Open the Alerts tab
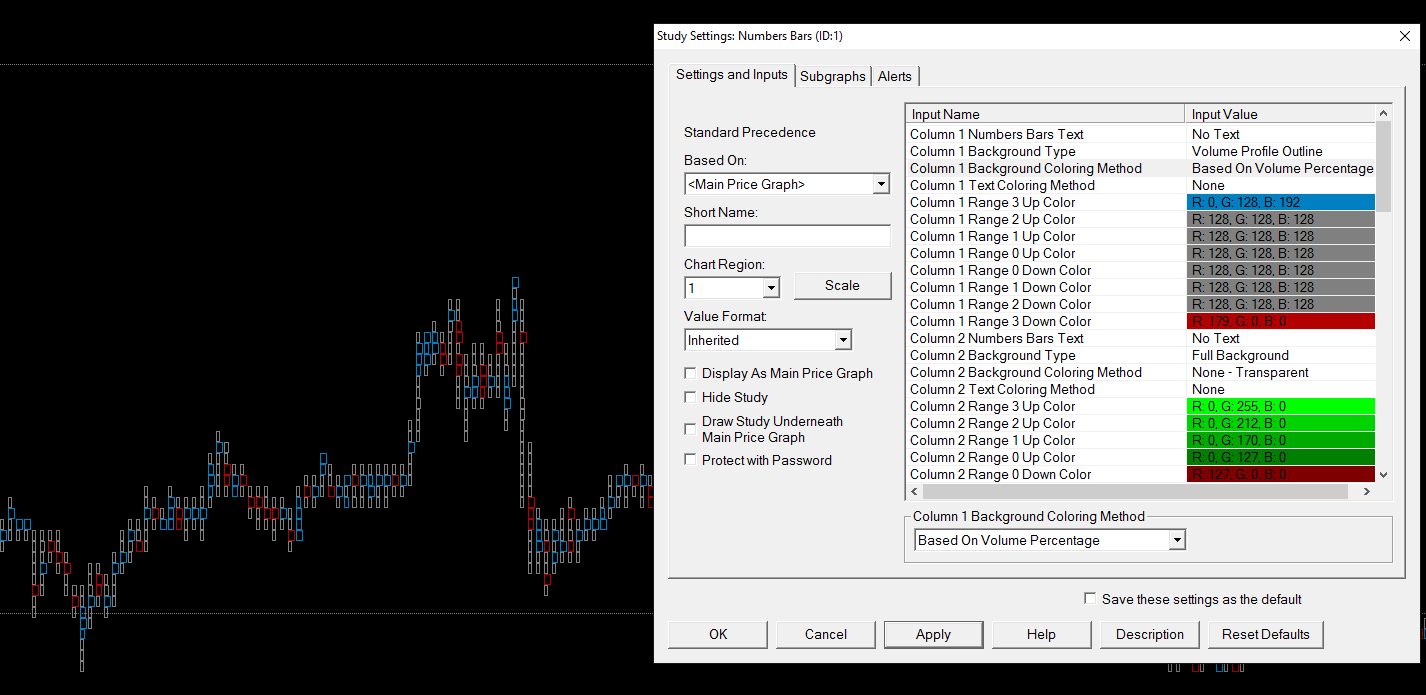The height and width of the screenshot is (695, 1426). pos(895,76)
